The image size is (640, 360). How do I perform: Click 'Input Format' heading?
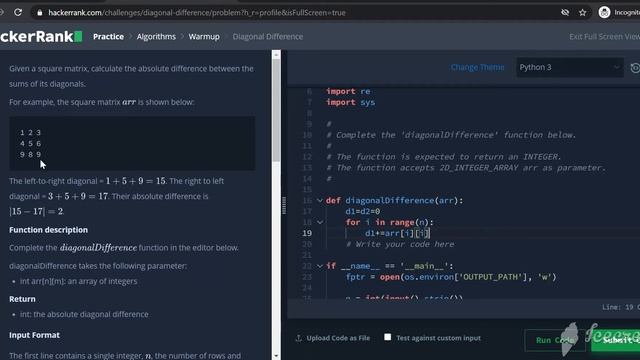tap(34, 335)
